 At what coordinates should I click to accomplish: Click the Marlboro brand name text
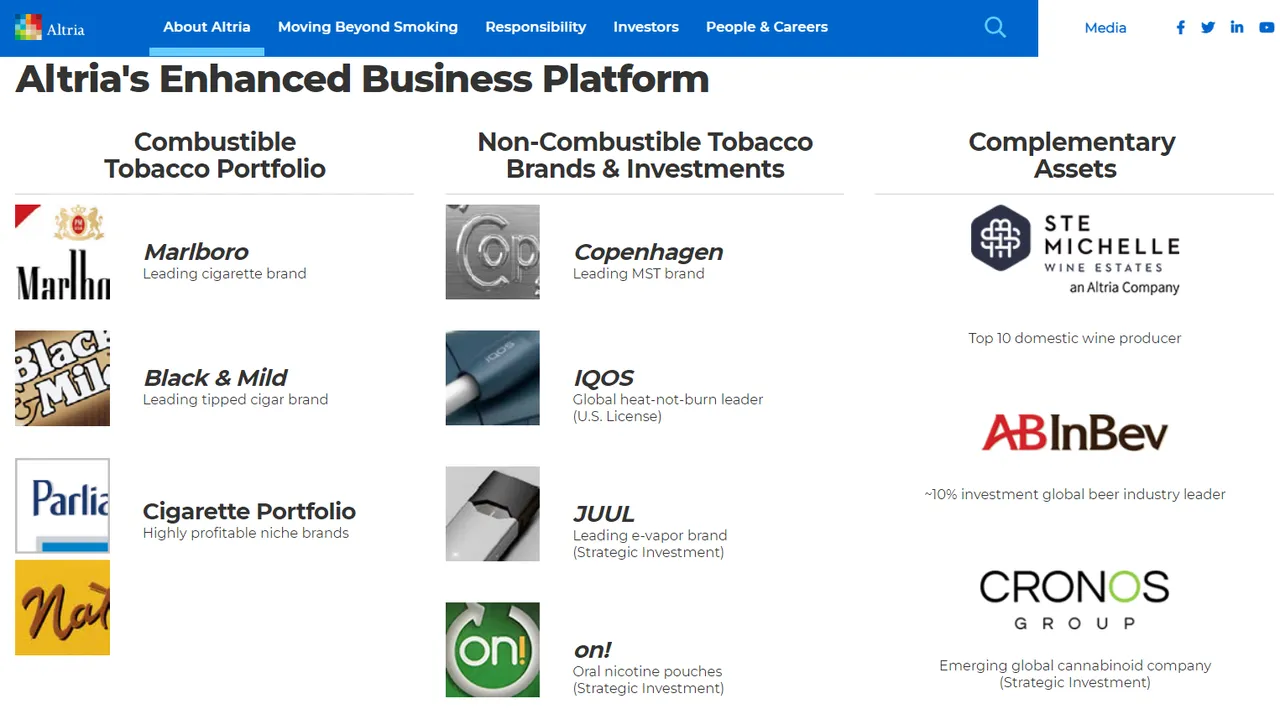click(x=196, y=252)
